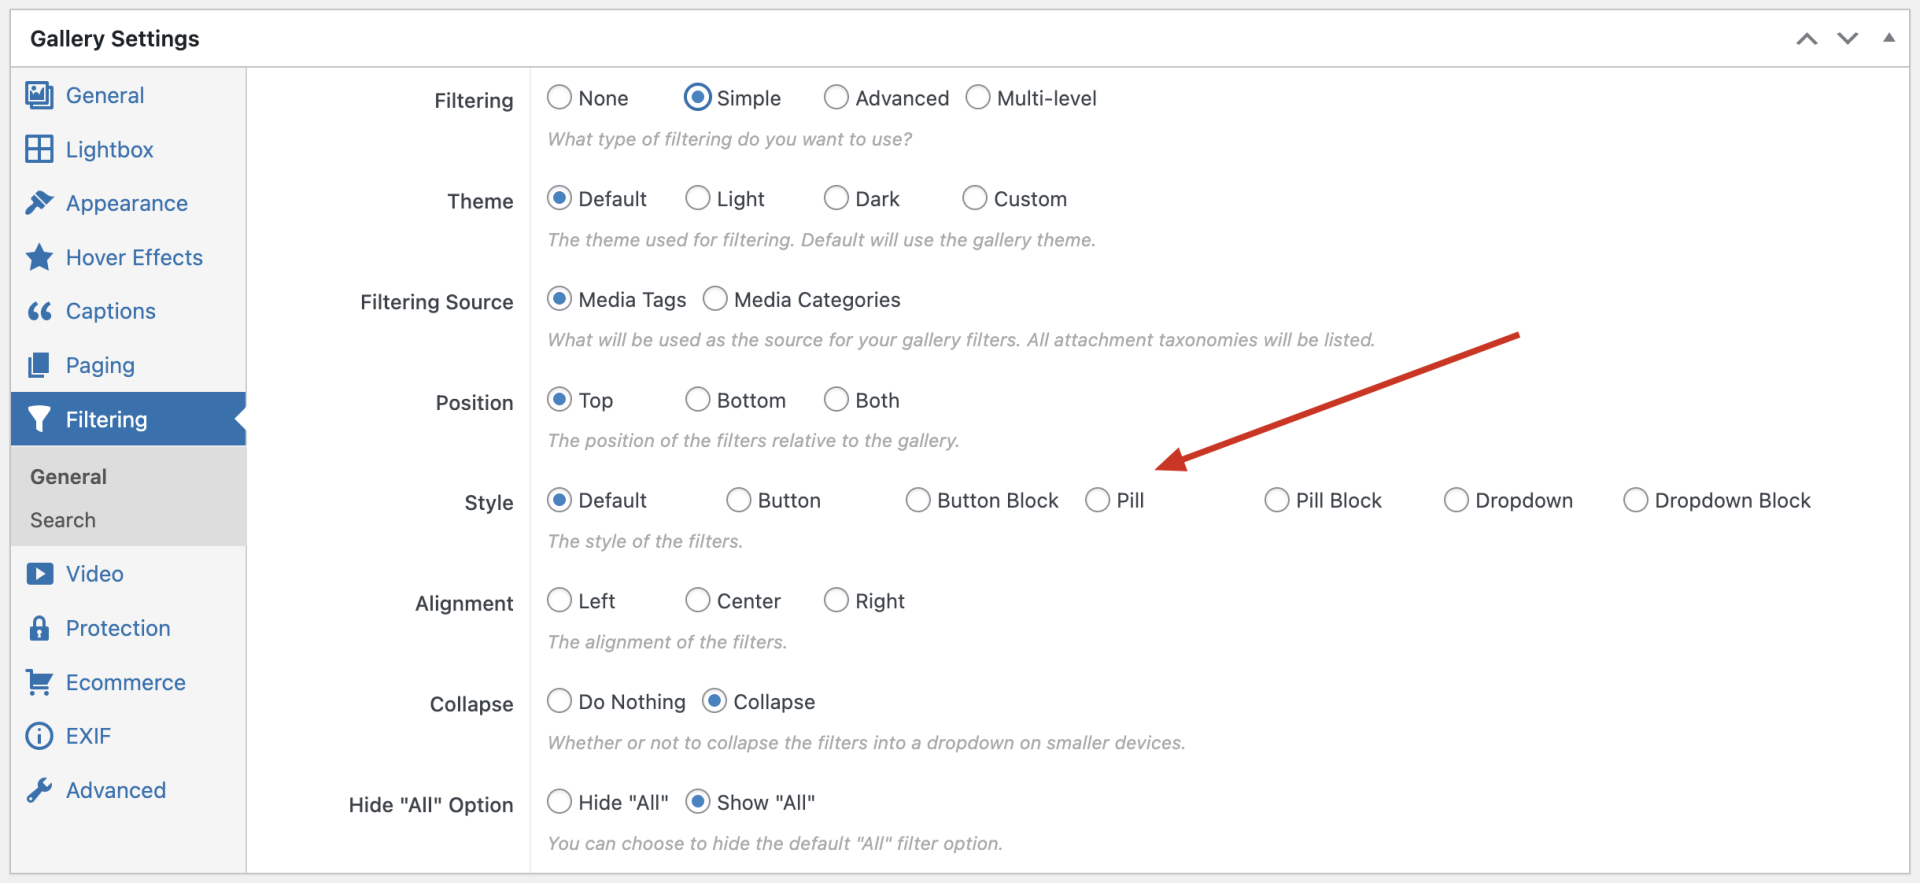Click the downward chevron in the header

click(x=1848, y=38)
